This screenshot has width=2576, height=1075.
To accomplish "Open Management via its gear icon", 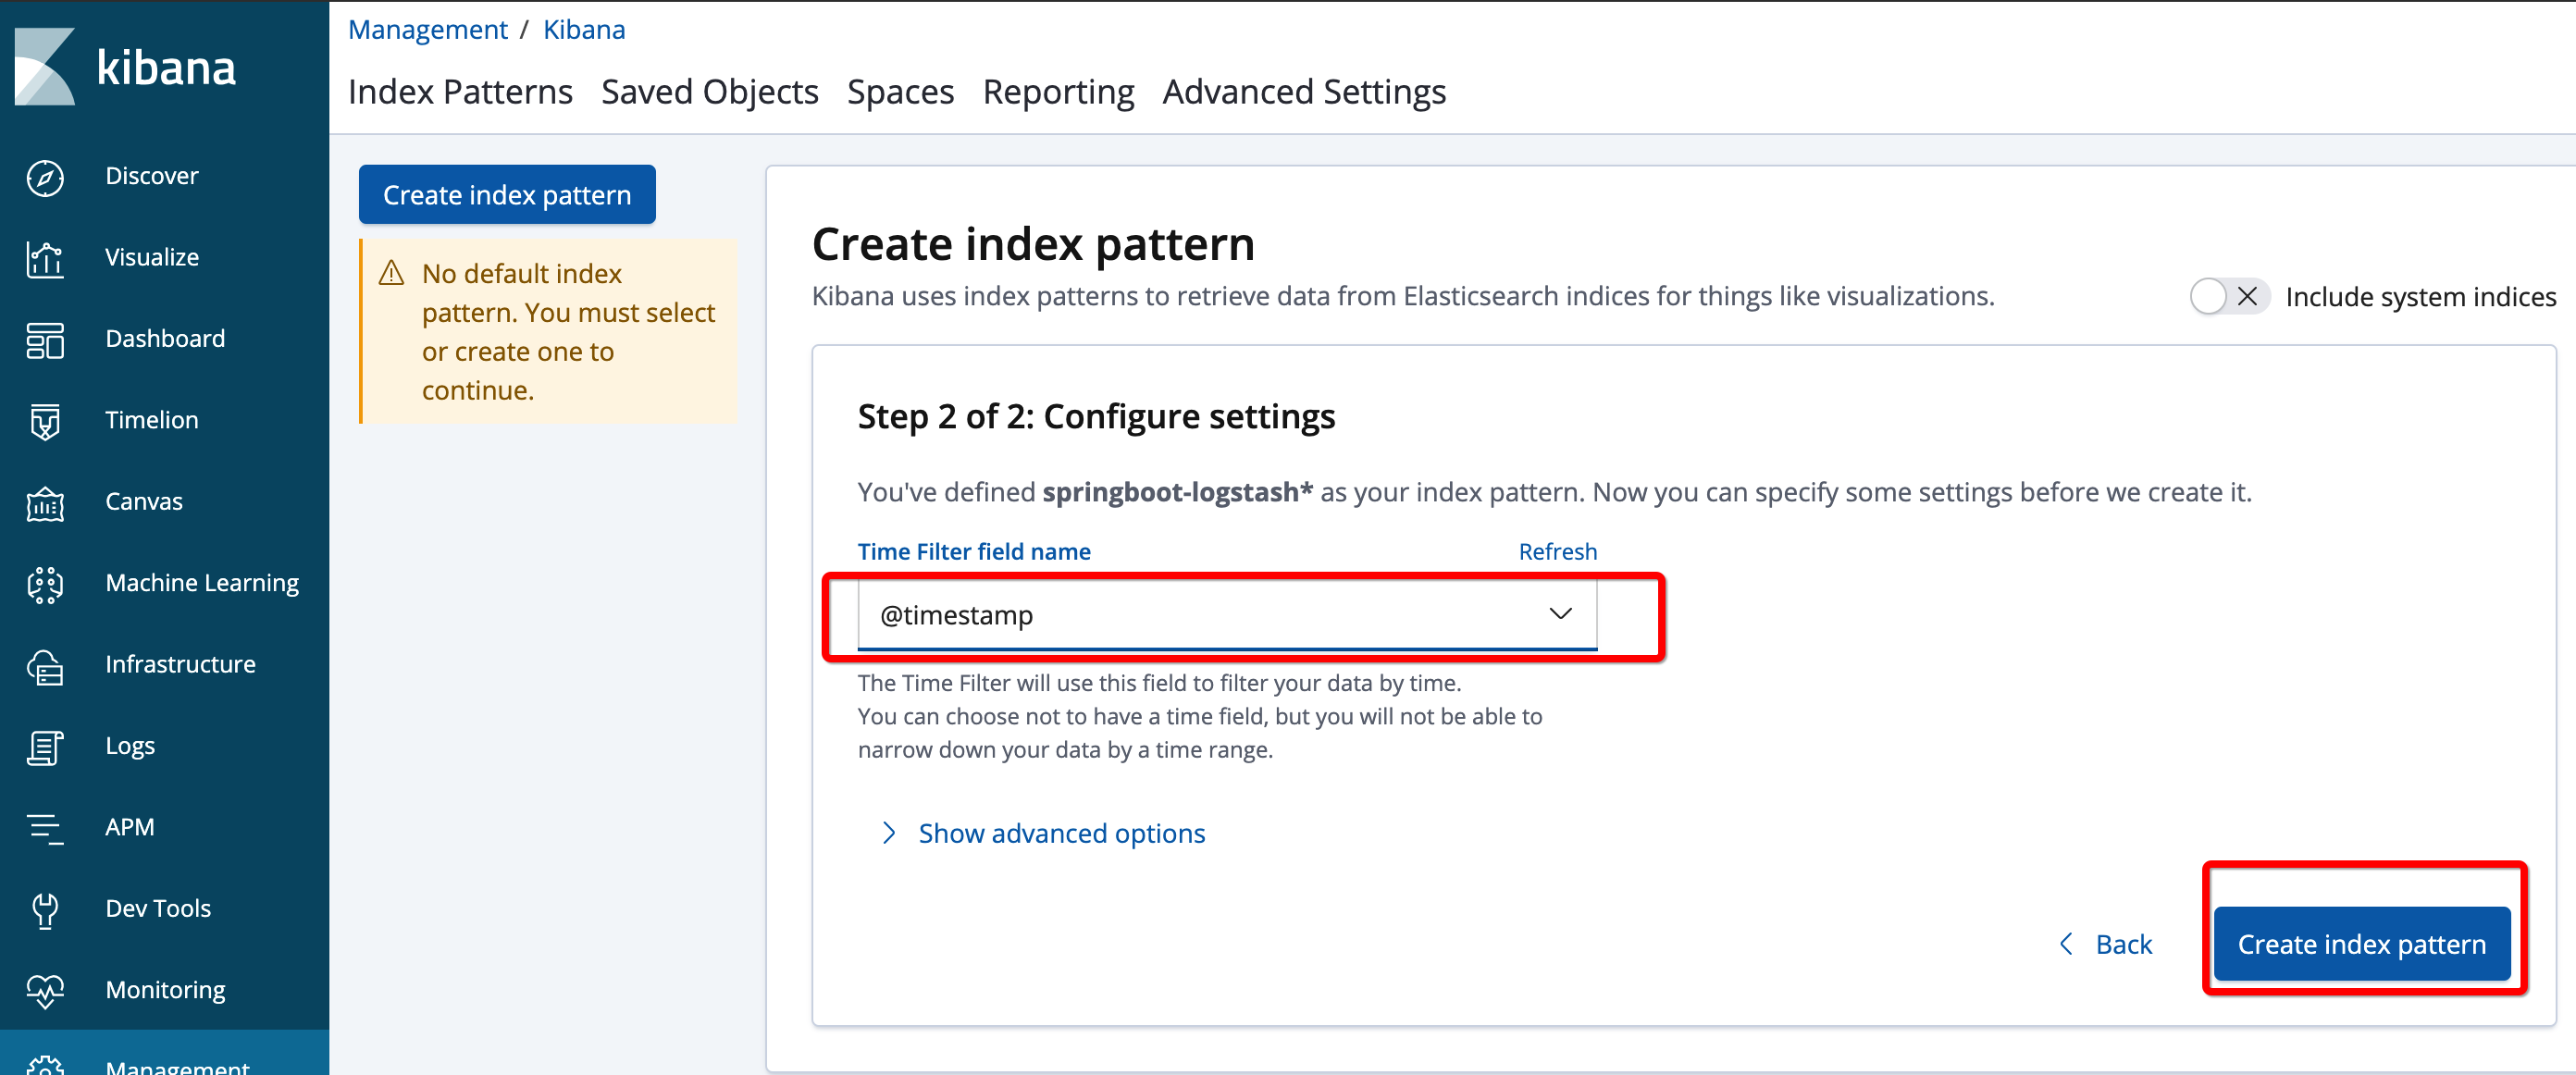I will 45,1066.
